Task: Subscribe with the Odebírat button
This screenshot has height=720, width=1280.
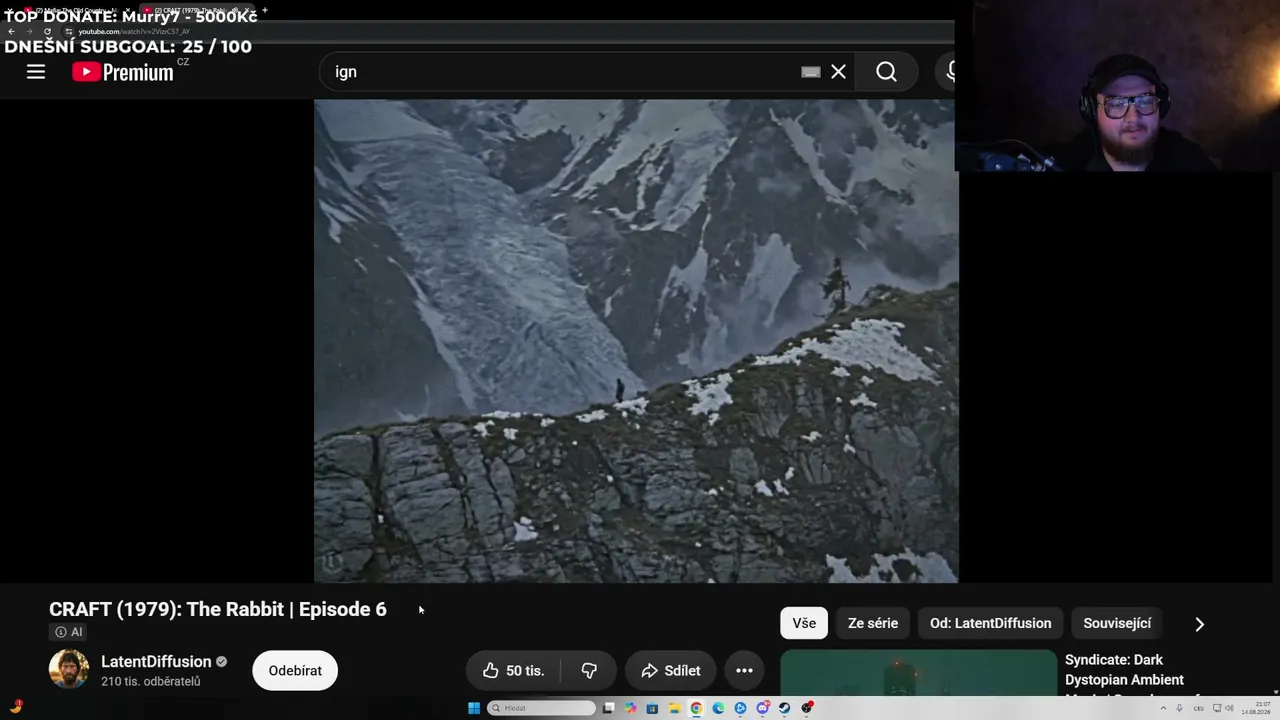Action: (x=295, y=671)
